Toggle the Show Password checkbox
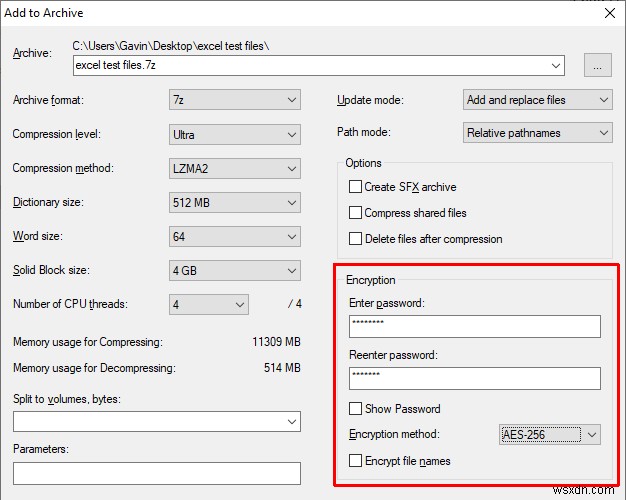 (x=355, y=409)
